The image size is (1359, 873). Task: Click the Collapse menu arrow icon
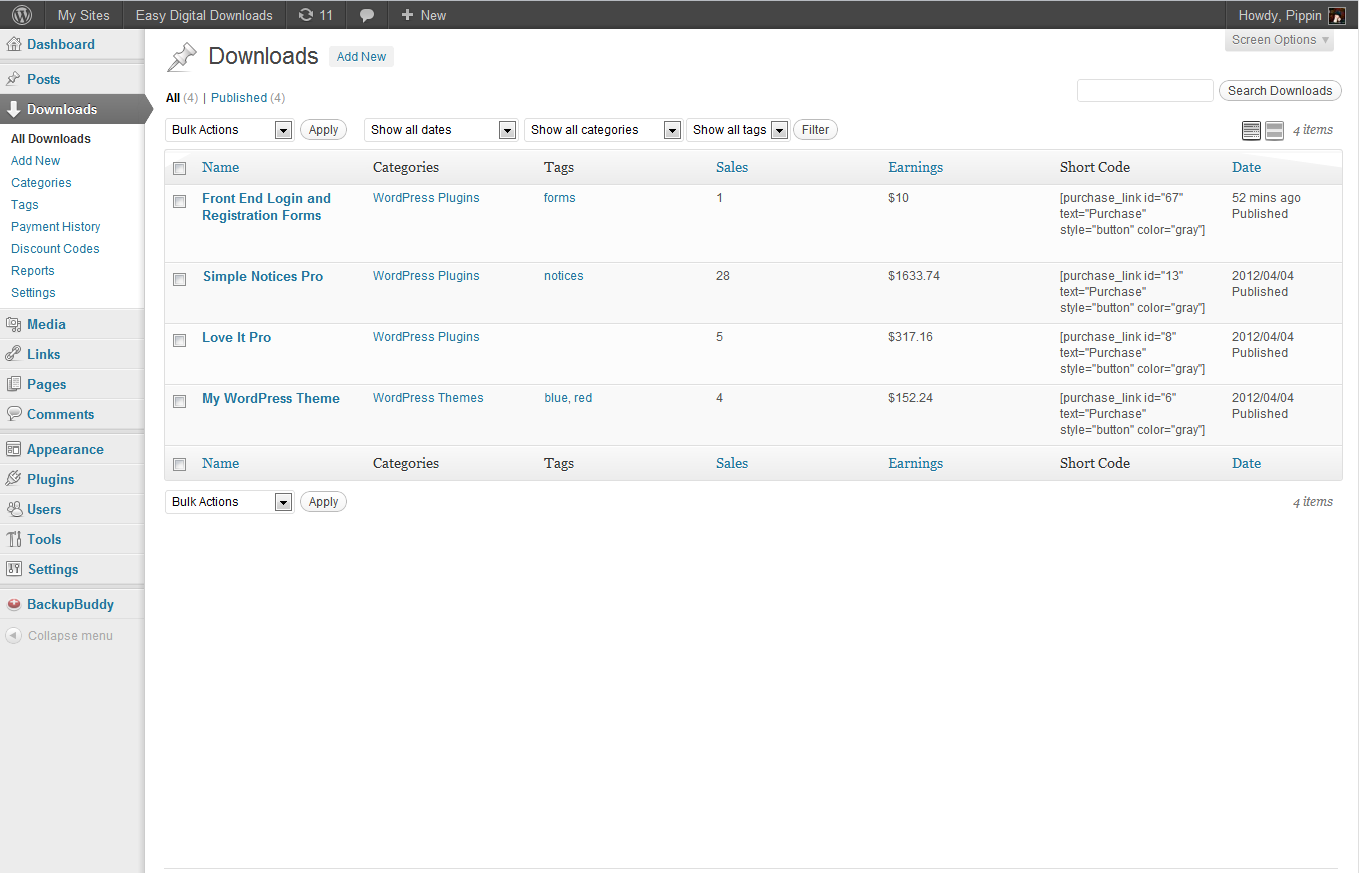pyautogui.click(x=13, y=635)
